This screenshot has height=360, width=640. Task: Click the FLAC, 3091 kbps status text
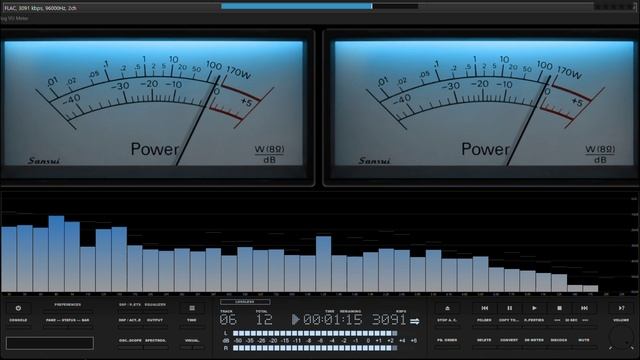[40, 8]
